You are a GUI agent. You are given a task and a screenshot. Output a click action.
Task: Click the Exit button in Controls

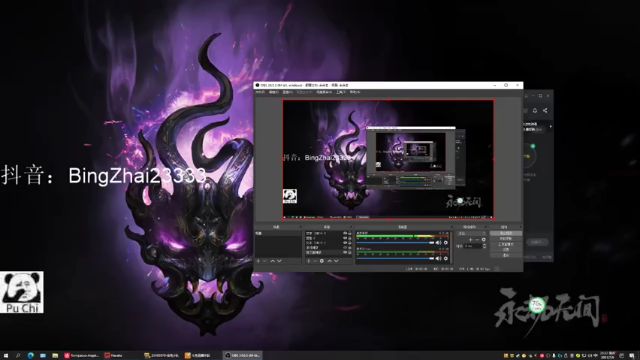click(506, 255)
